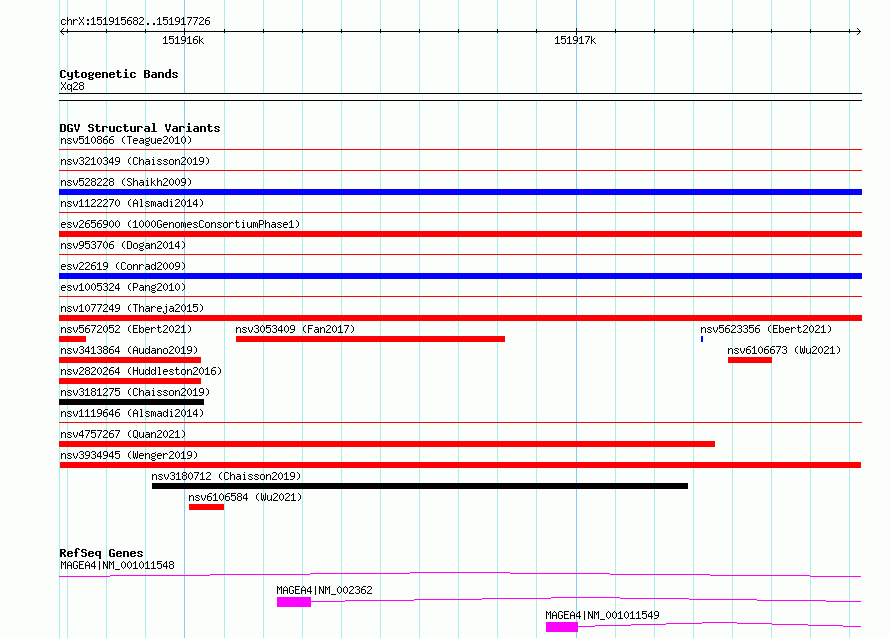Click the left arrow of the ruler
The image size is (890, 638).
click(x=63, y=32)
